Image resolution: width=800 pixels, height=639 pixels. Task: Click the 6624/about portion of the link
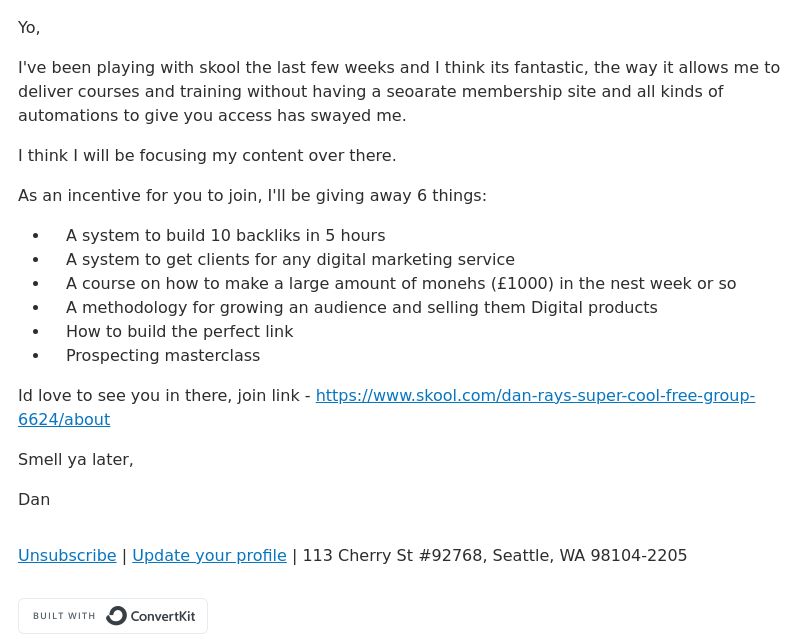64,420
